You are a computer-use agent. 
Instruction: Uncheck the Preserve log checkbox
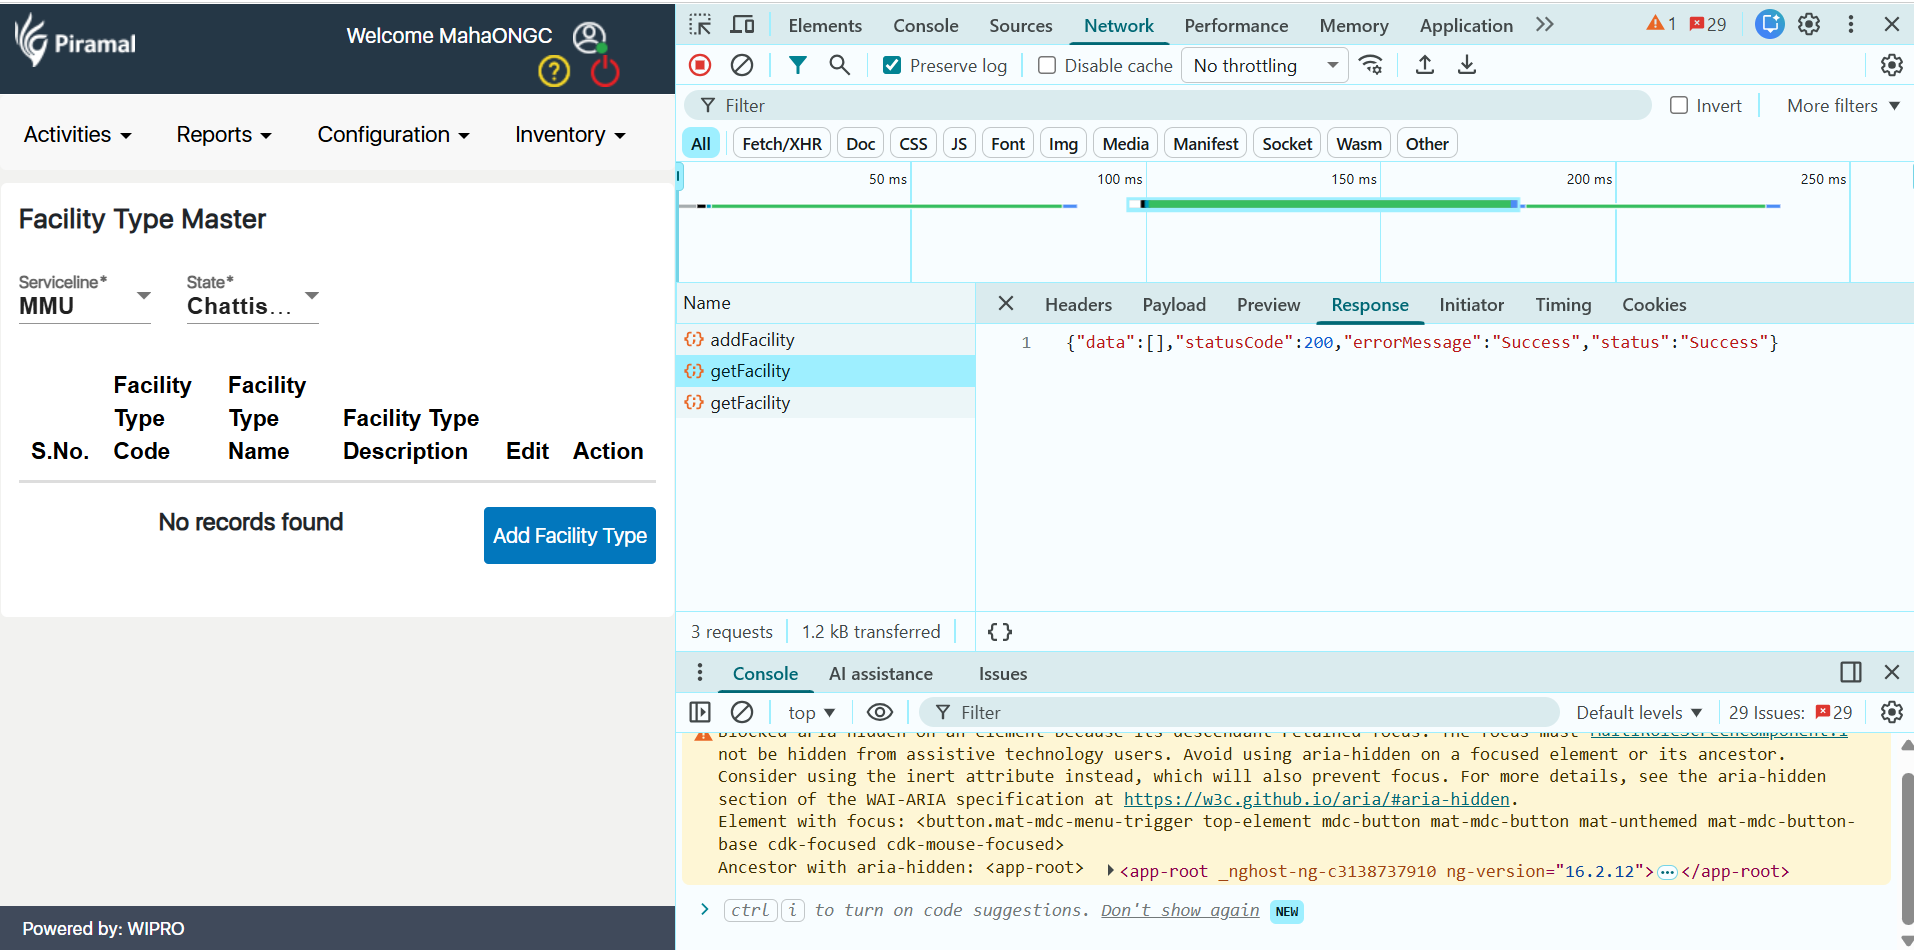tap(892, 66)
